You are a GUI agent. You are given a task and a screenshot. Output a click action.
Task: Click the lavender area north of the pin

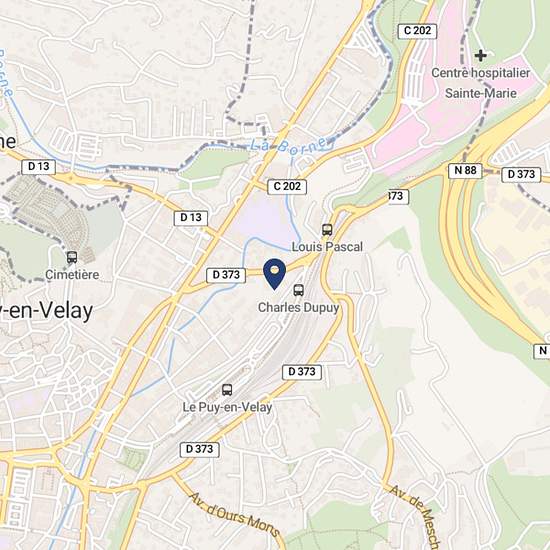point(261,217)
